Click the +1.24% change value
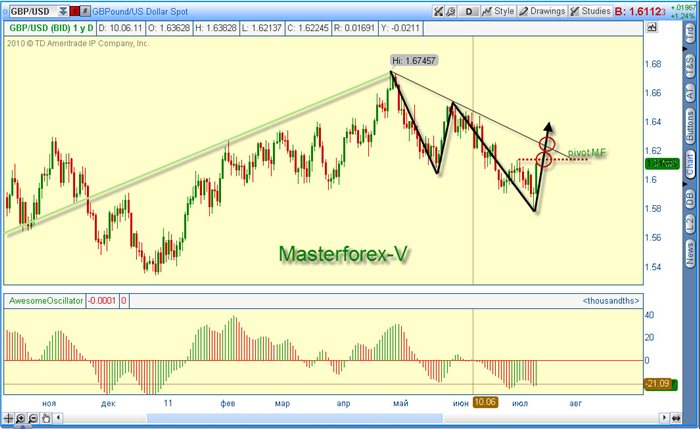This screenshot has height=429, width=700. coord(683,17)
